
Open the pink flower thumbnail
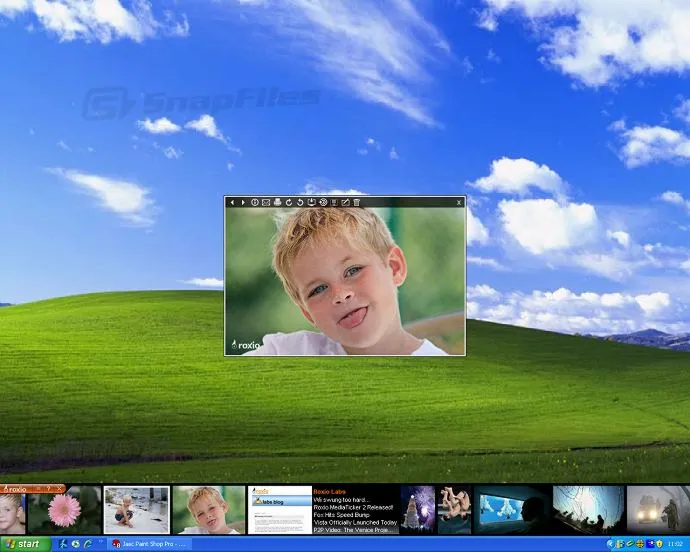[65, 510]
